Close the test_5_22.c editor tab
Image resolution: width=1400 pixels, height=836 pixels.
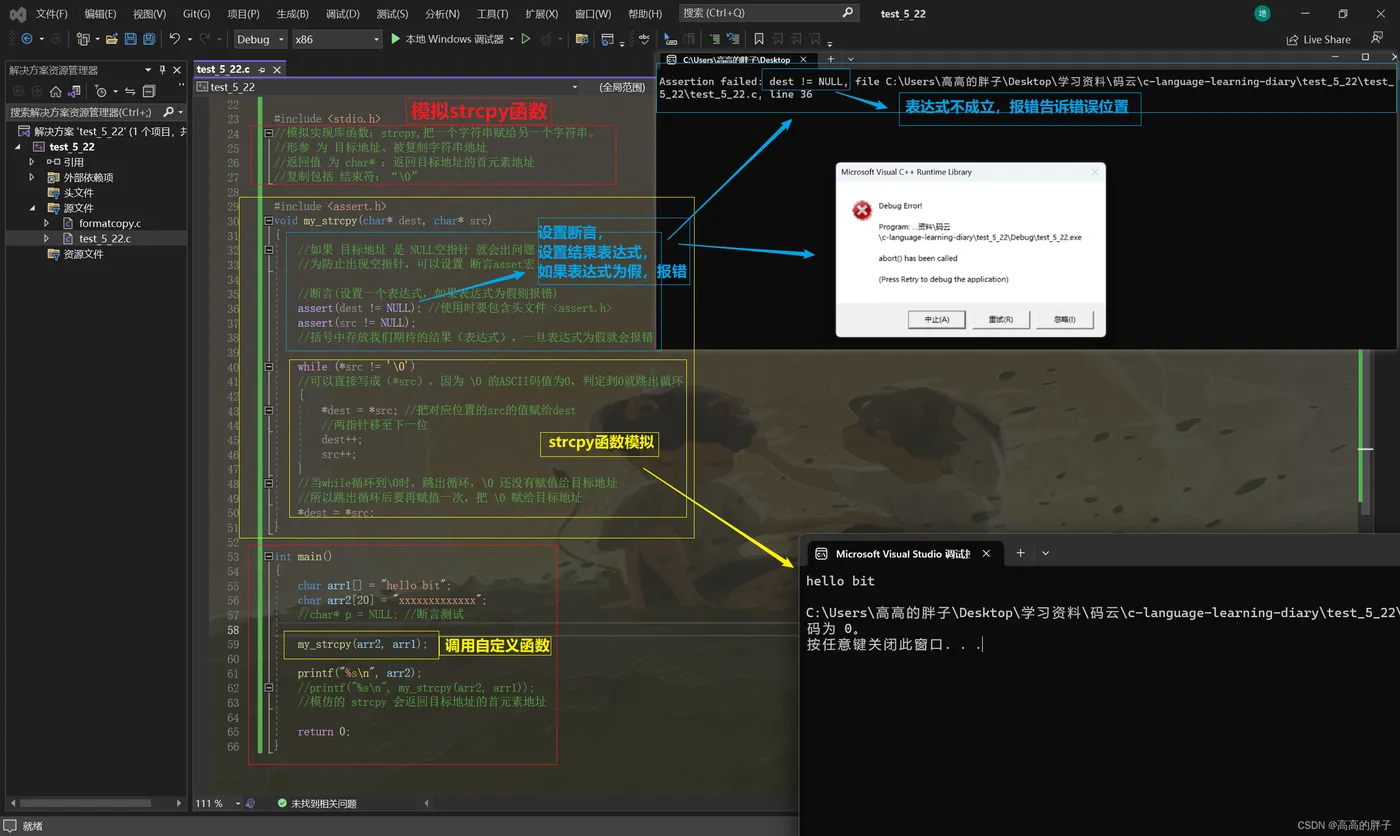276,70
